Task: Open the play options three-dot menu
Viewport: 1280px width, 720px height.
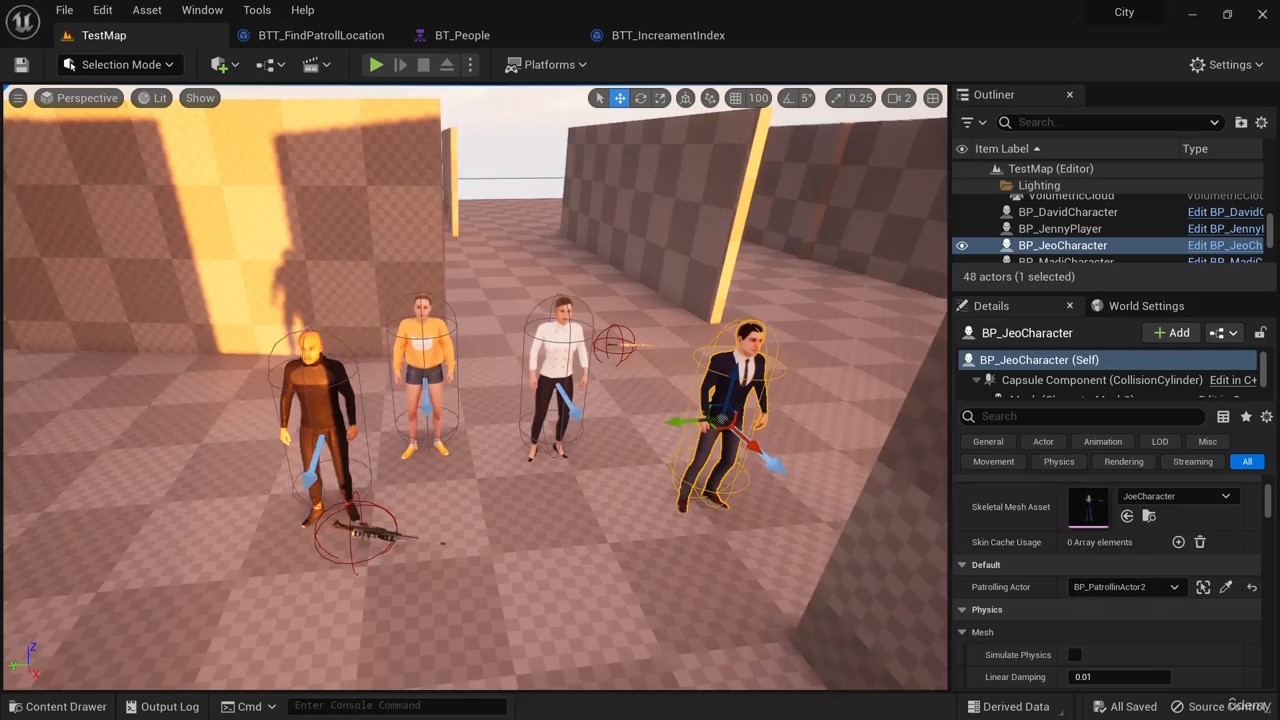Action: pyautogui.click(x=470, y=65)
